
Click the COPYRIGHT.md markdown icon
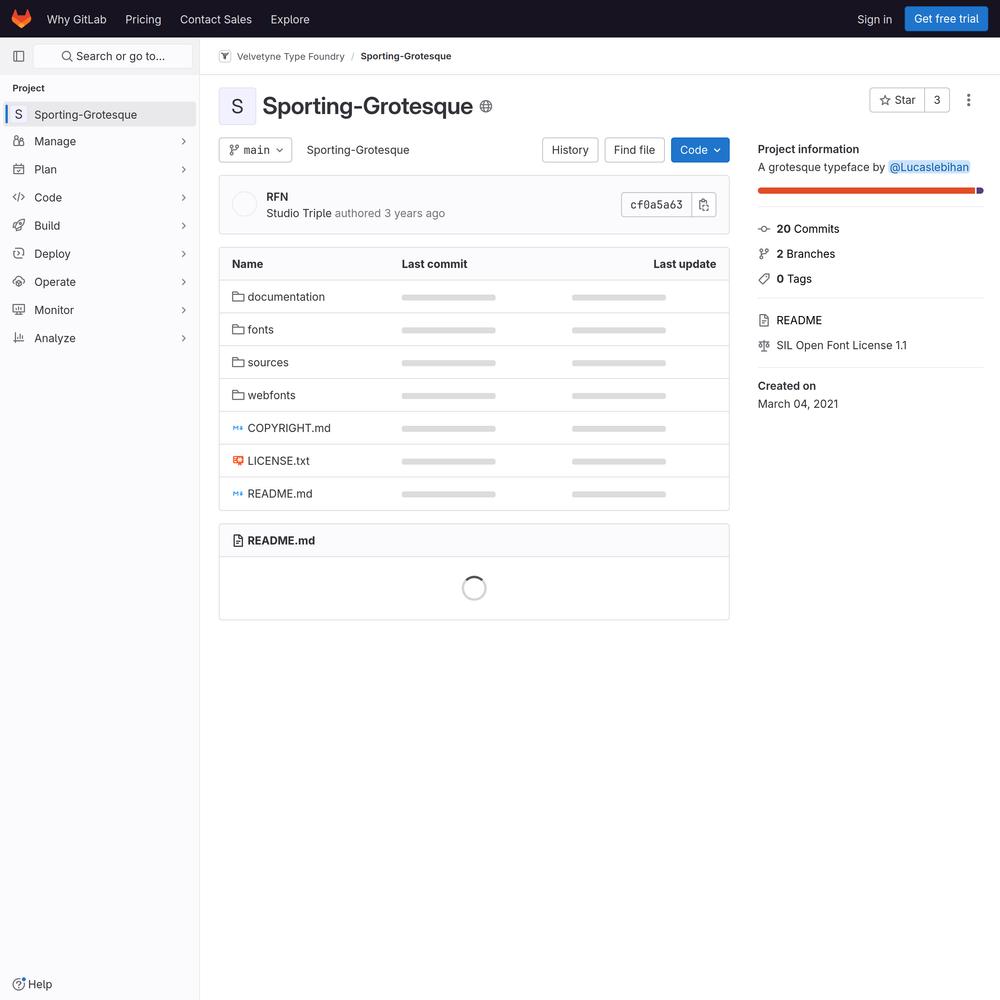238,428
